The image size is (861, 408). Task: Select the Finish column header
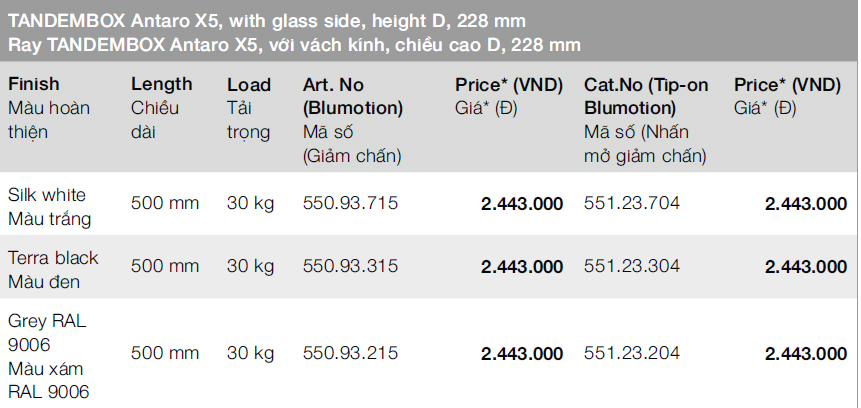[34, 84]
